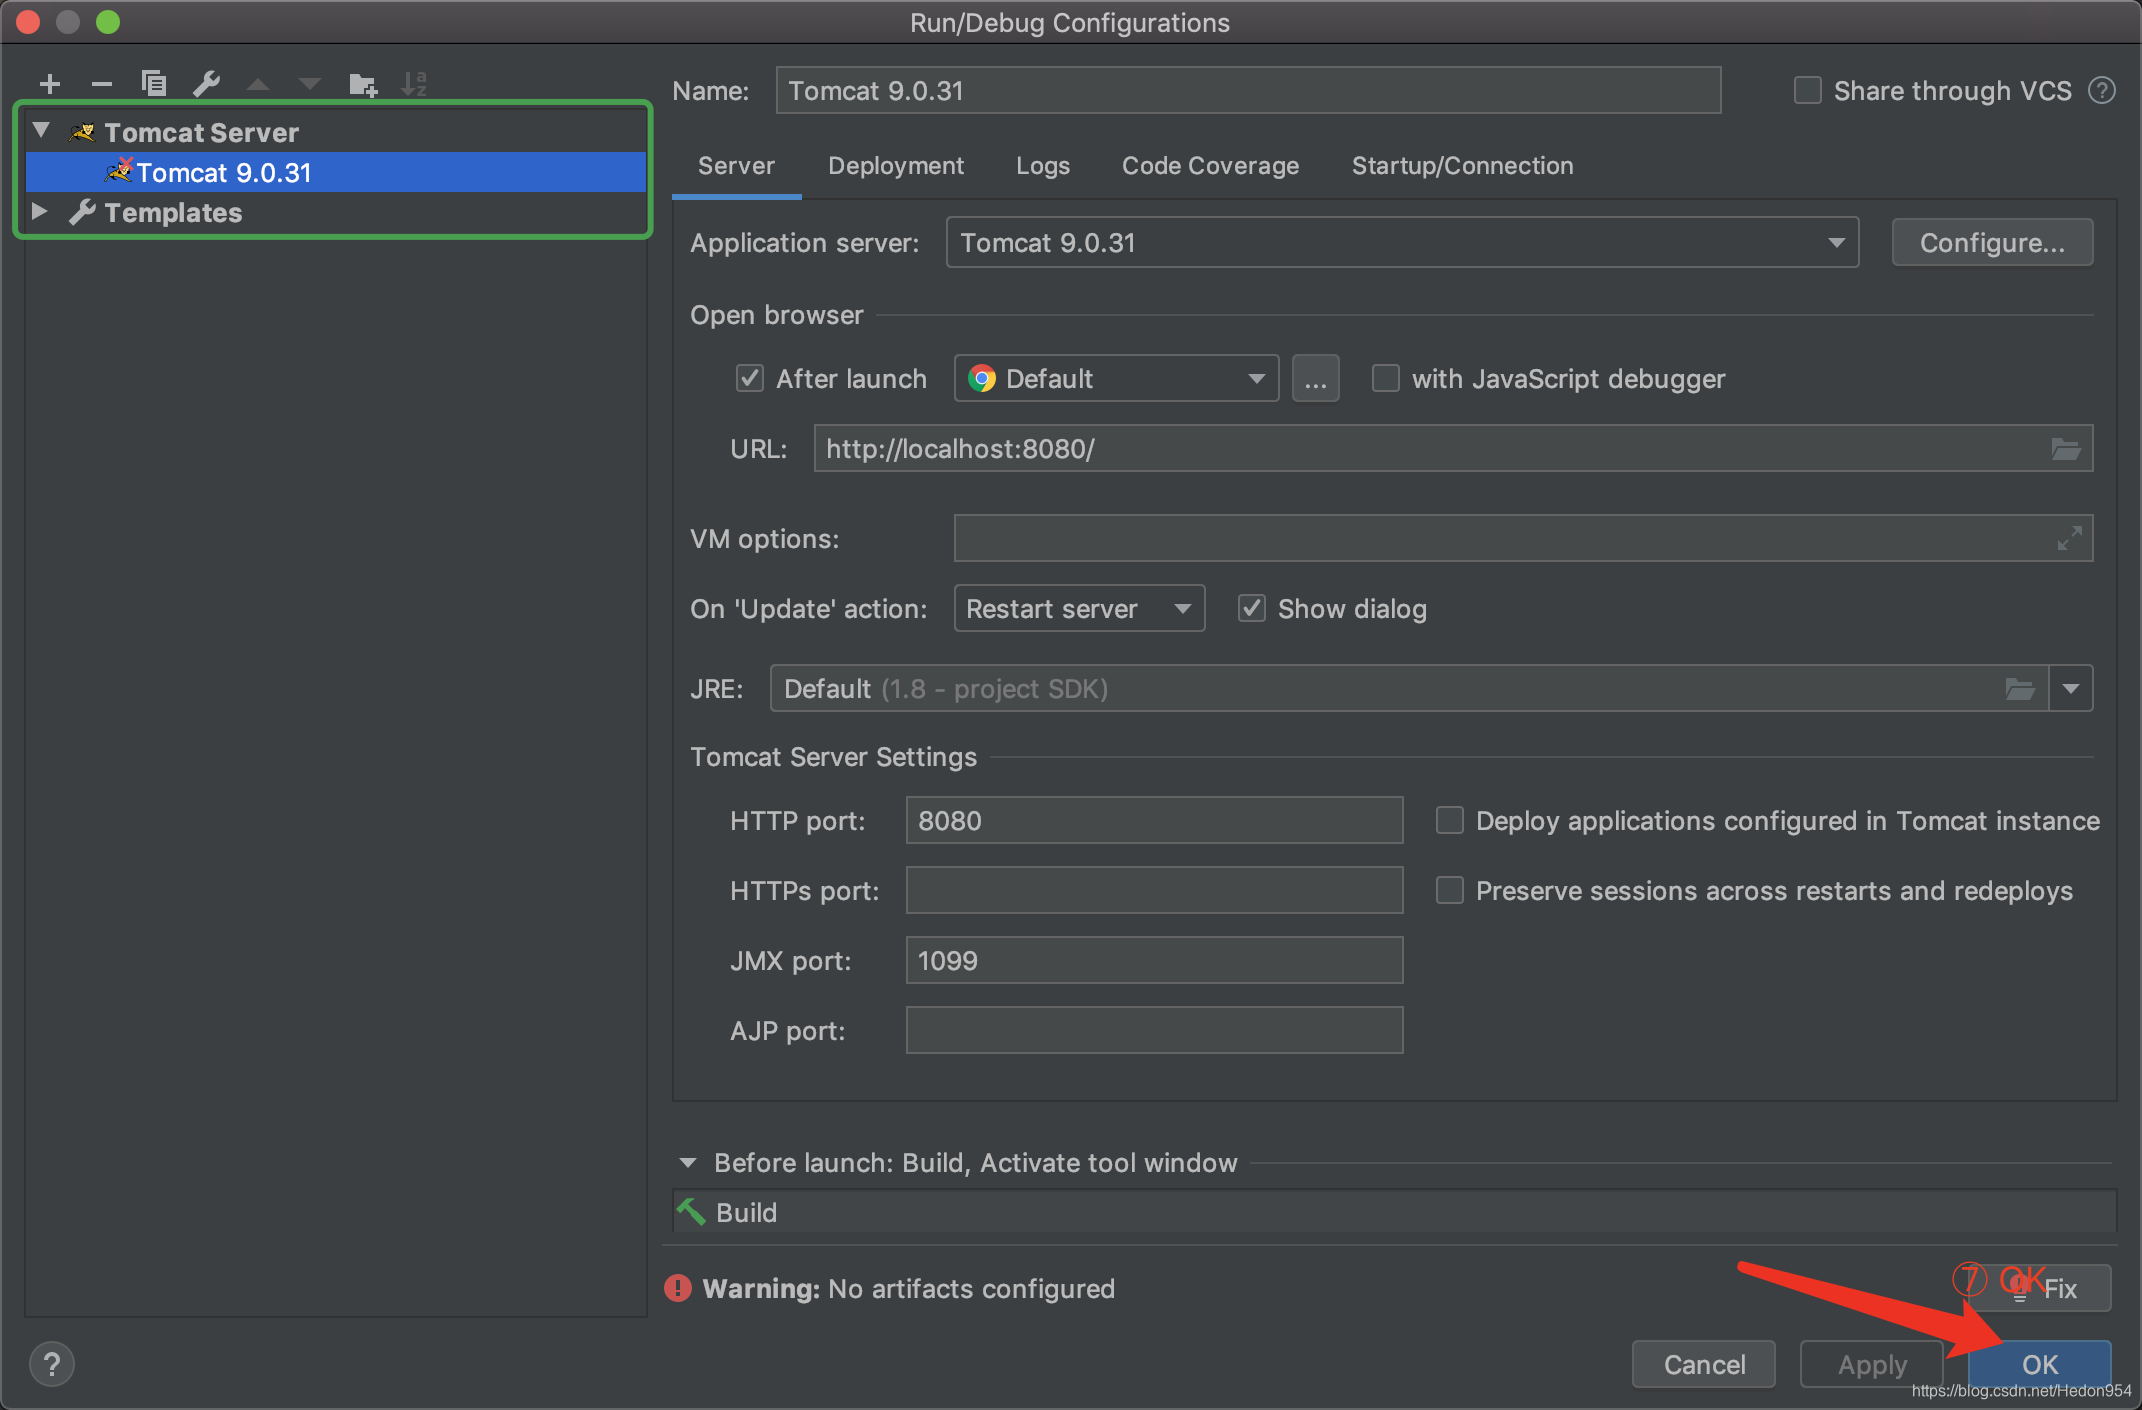Click the Apply button
This screenshot has height=1410, width=2142.
pyautogui.click(x=1872, y=1364)
